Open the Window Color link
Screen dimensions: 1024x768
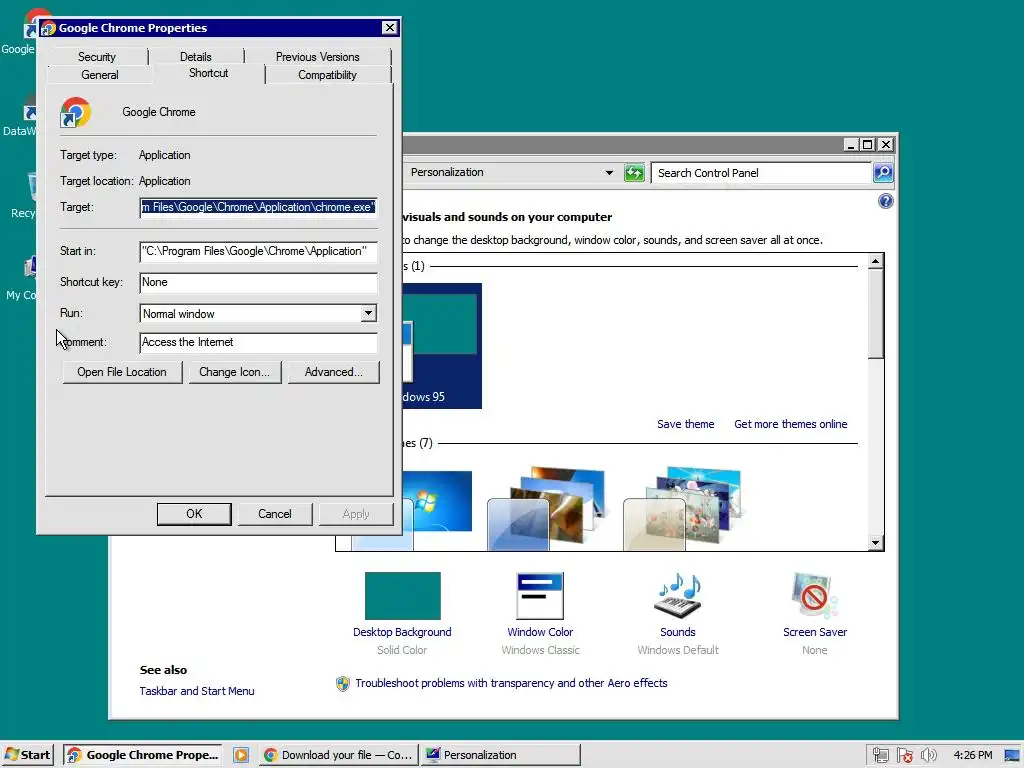[539, 632]
